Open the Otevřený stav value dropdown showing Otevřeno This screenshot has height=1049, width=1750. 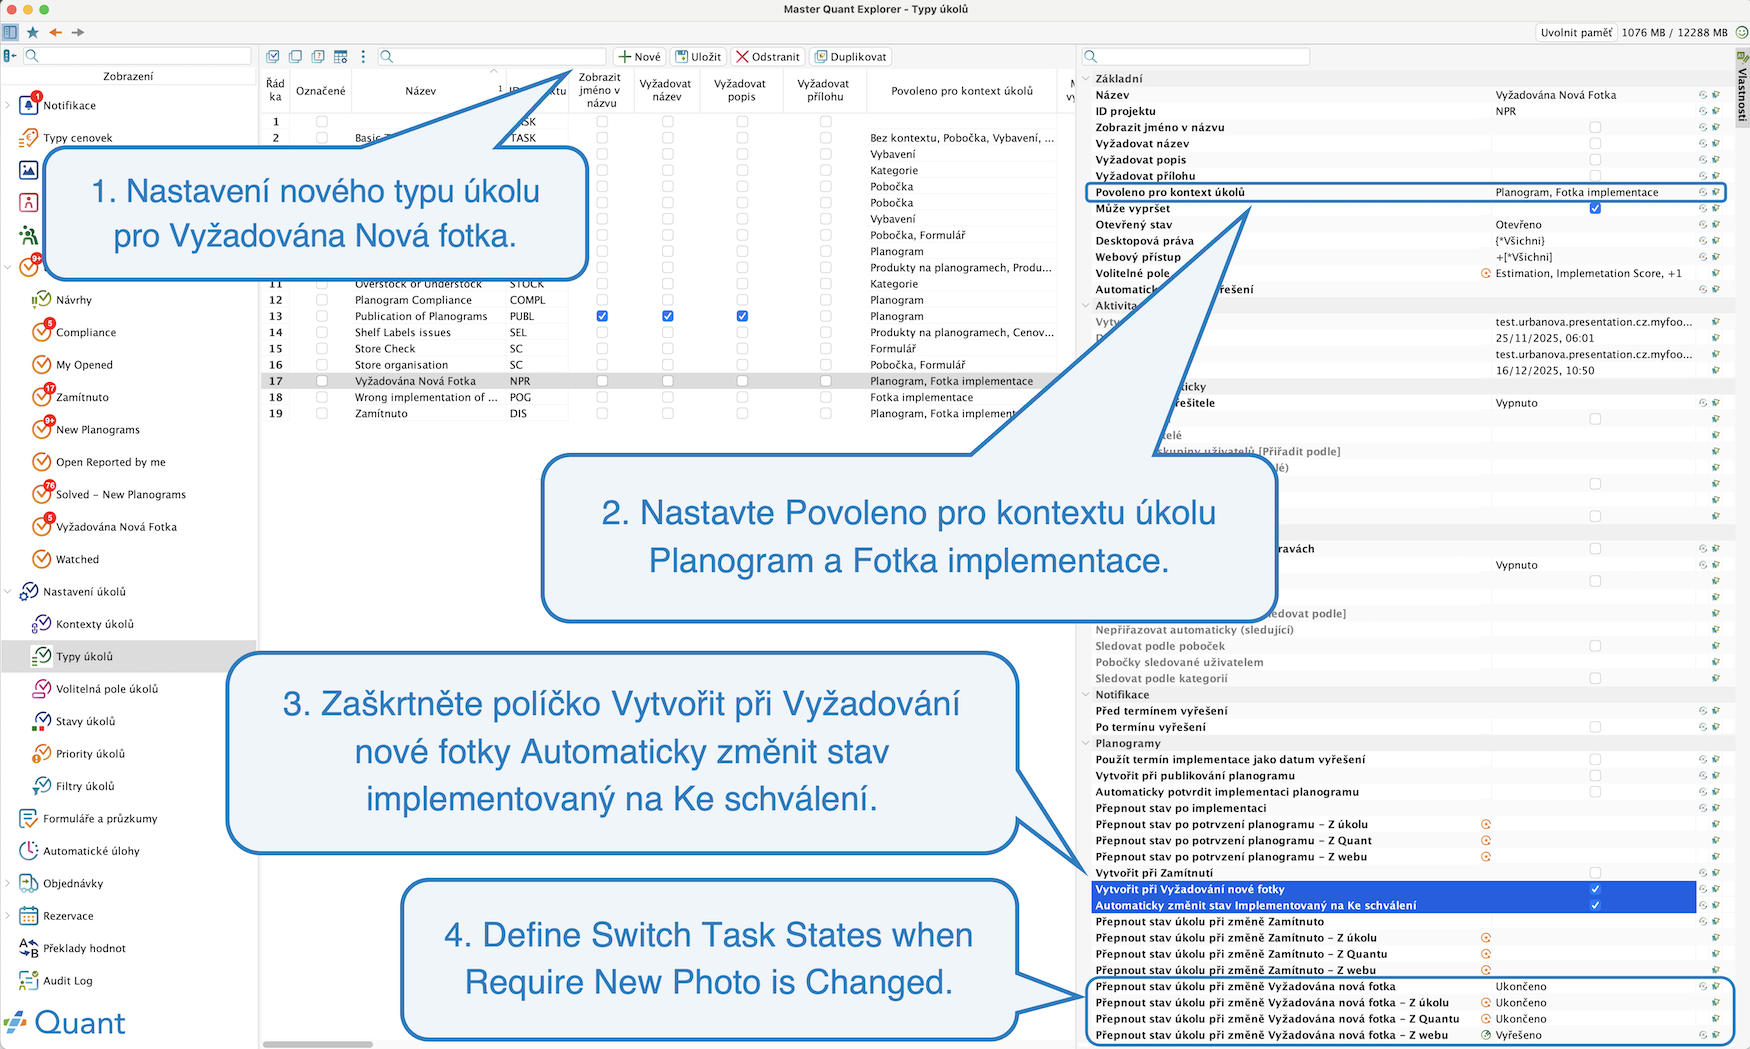click(x=1593, y=225)
